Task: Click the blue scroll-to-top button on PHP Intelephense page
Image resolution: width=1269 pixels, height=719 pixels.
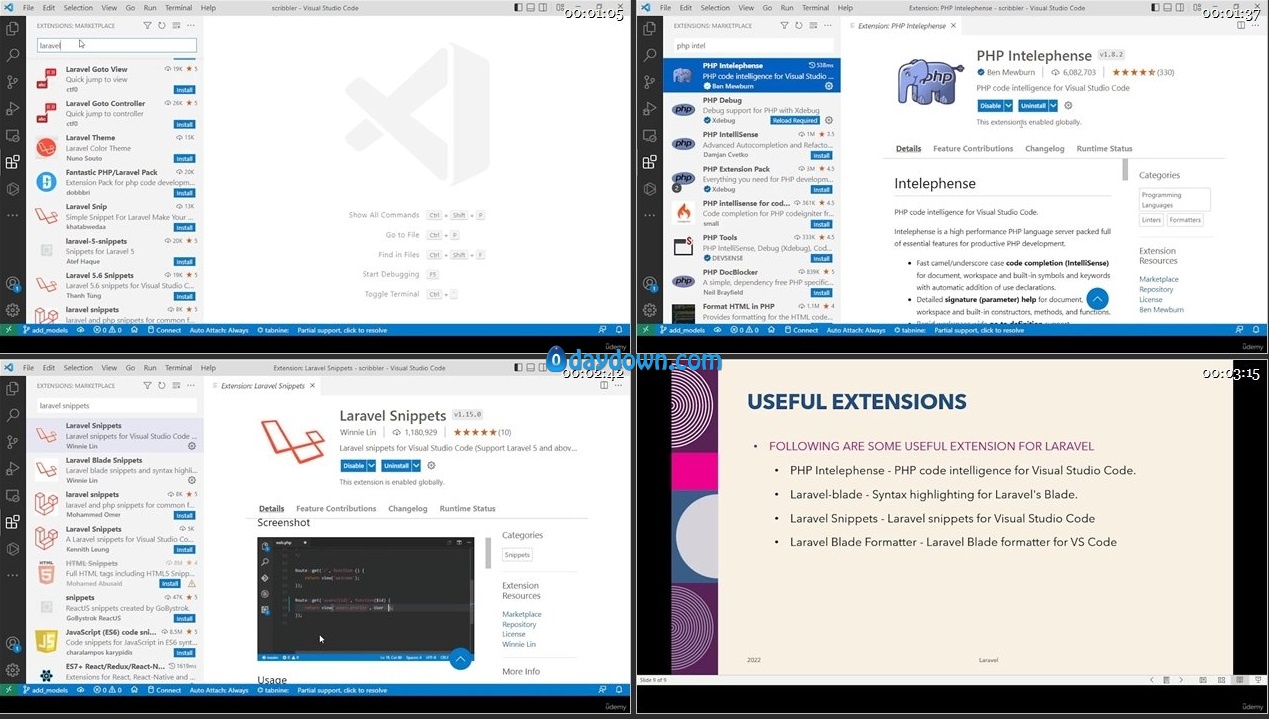Action: tap(1097, 299)
